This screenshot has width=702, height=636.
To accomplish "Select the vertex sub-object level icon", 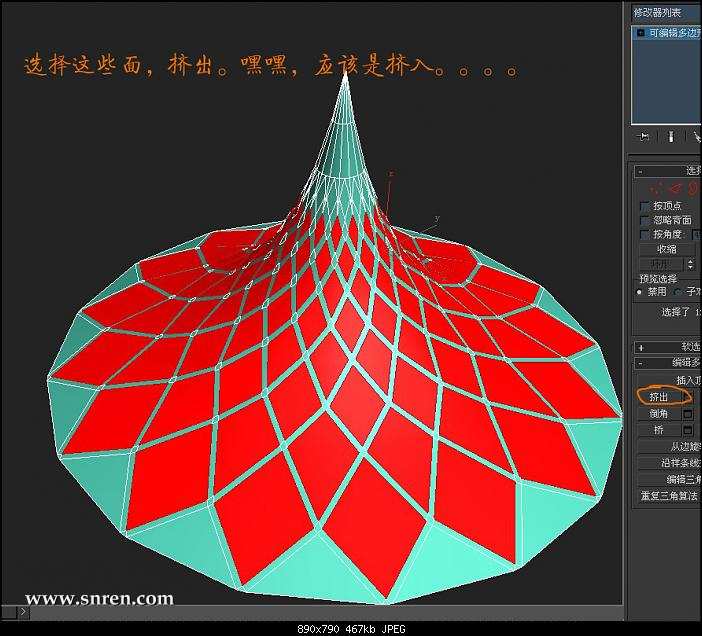I will [656, 188].
